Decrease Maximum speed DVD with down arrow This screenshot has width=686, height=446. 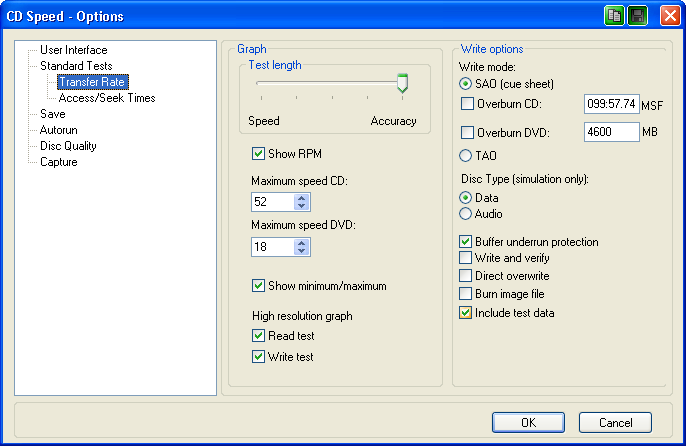[302, 252]
